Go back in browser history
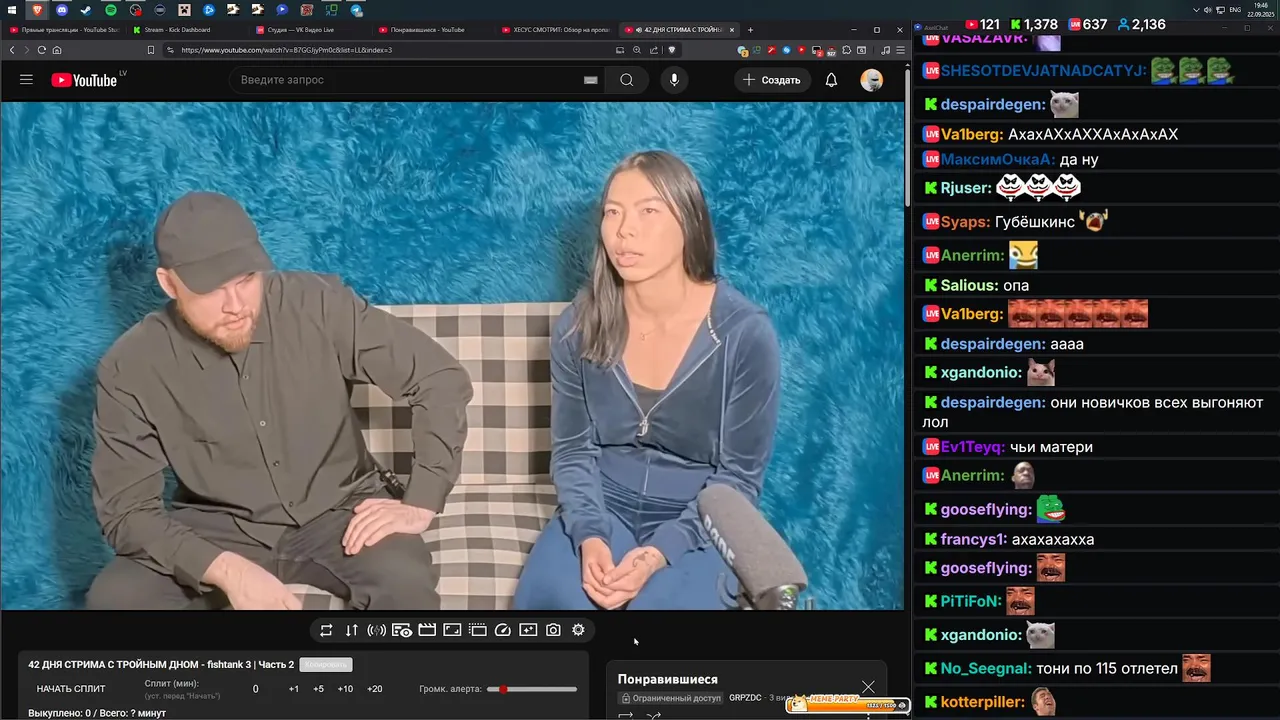 point(12,50)
